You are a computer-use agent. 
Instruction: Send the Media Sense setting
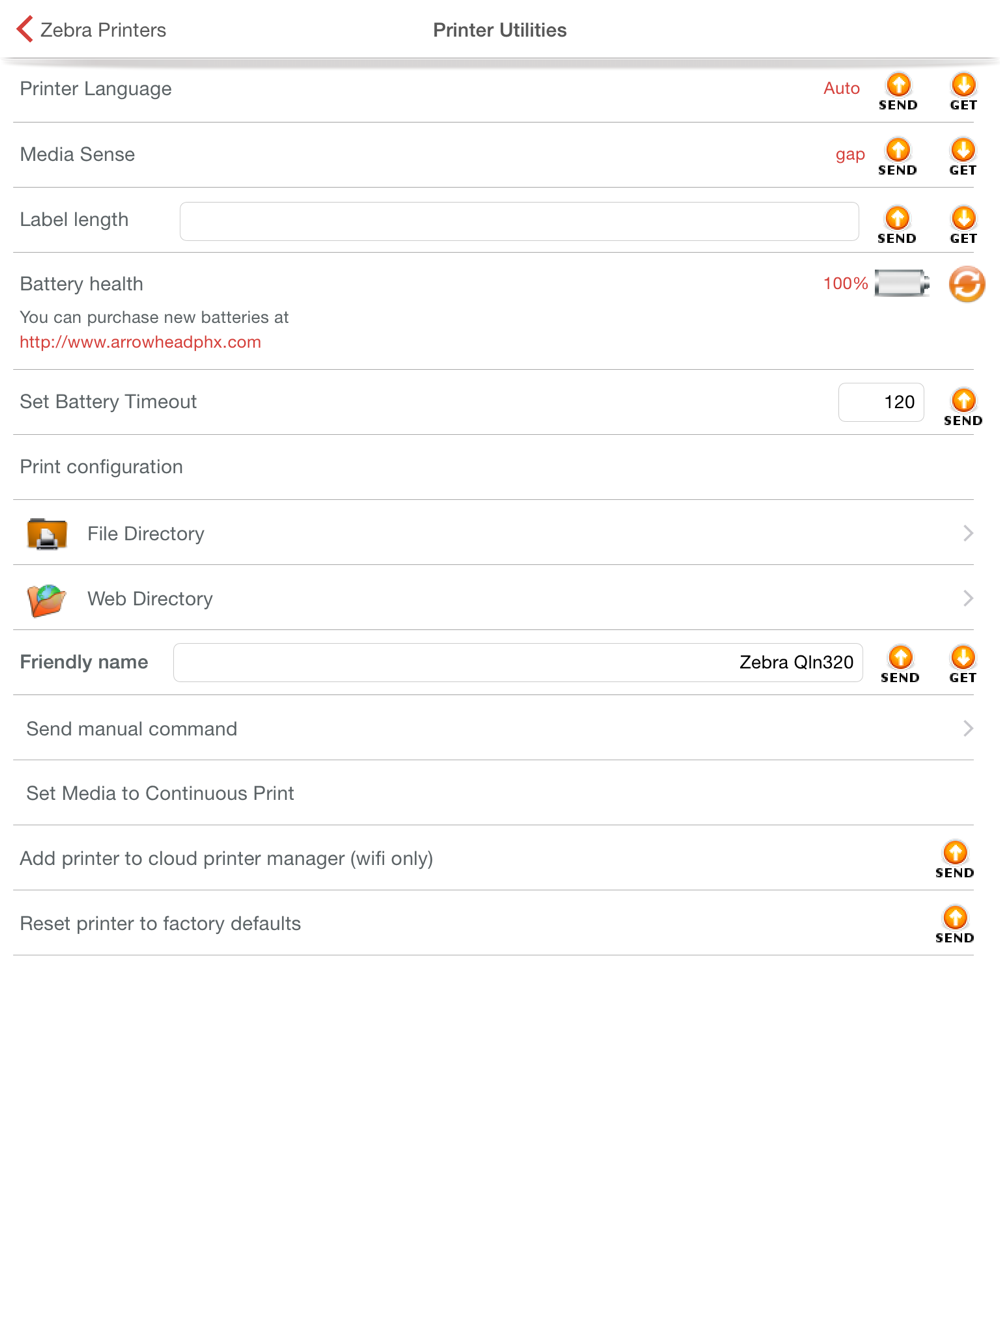tap(898, 157)
